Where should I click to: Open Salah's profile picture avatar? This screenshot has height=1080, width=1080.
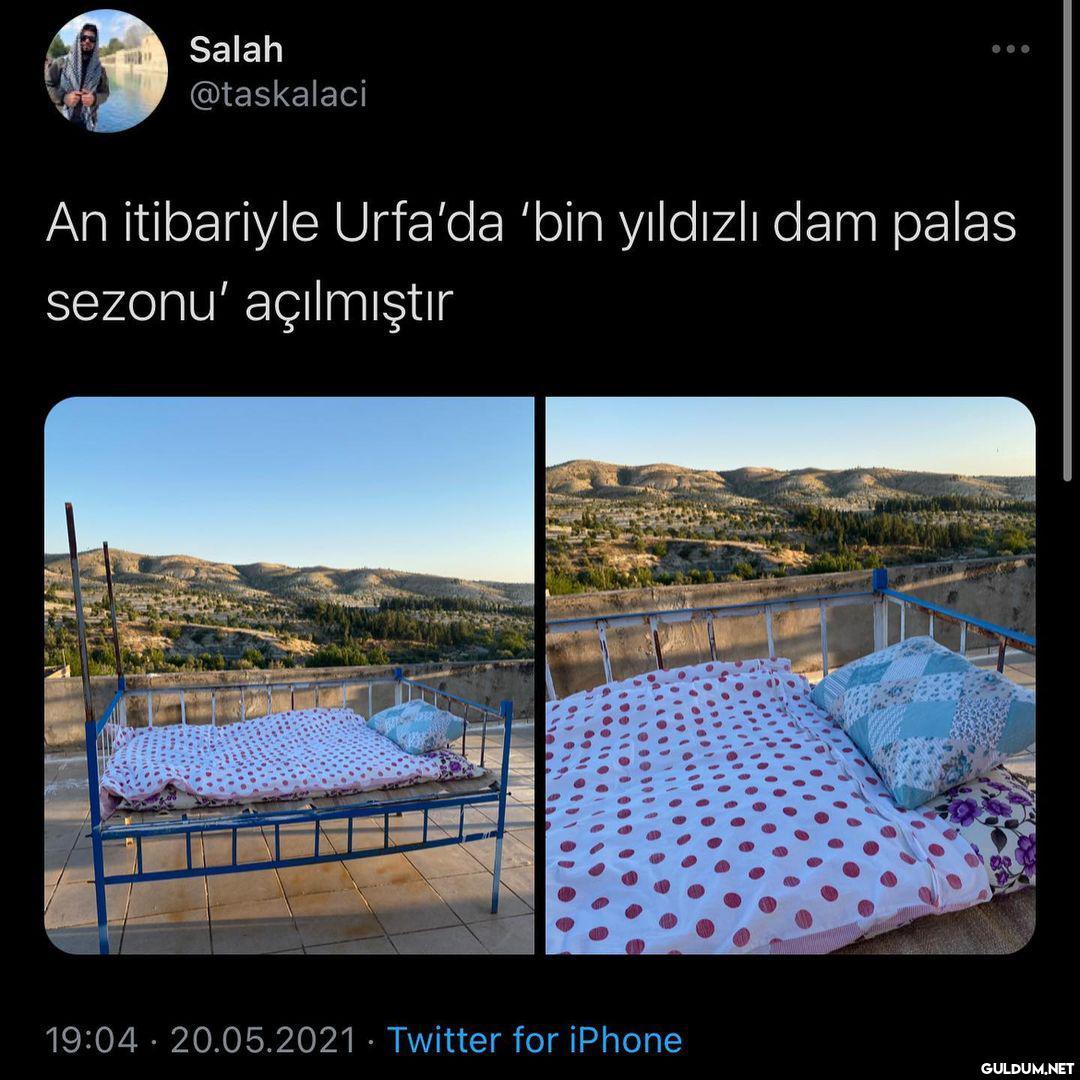[x=106, y=71]
